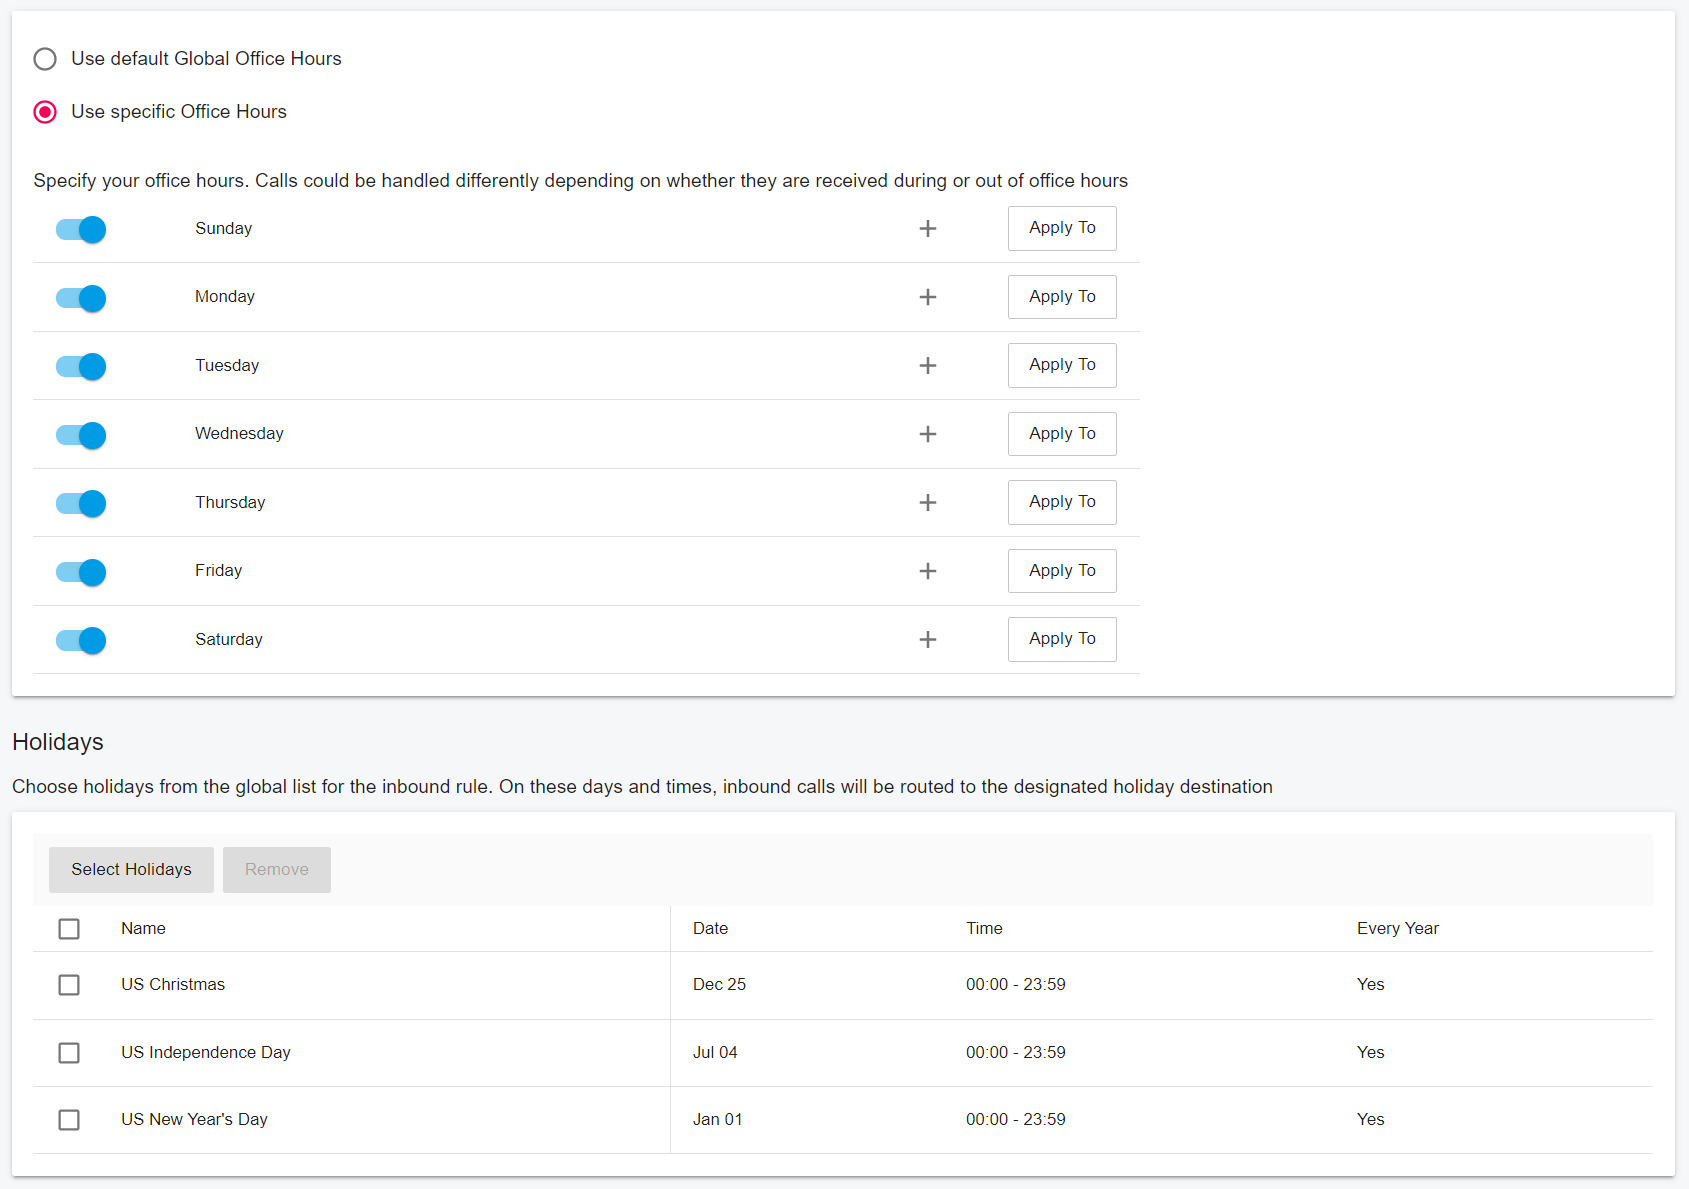
Task: Disable the Sunday office hours toggle
Action: click(x=80, y=229)
